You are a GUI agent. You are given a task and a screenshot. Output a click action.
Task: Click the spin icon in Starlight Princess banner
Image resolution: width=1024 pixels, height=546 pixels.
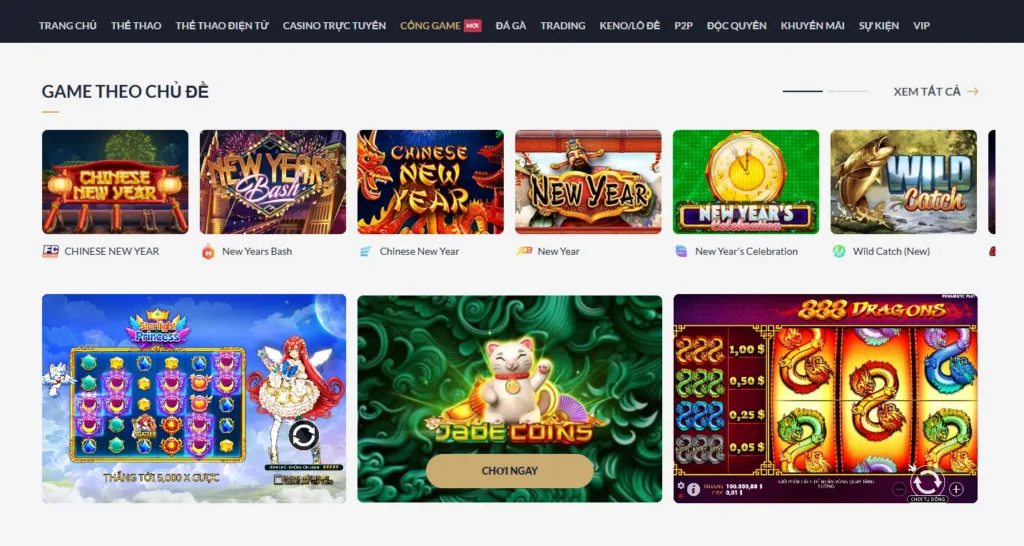304,436
